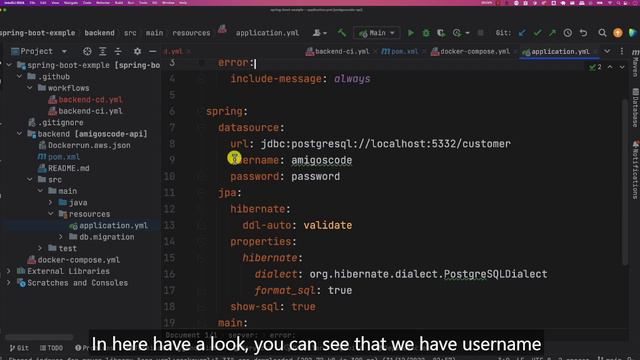Commit changes with Git checkmark icon
This screenshot has width=640, height=360.
point(537,33)
